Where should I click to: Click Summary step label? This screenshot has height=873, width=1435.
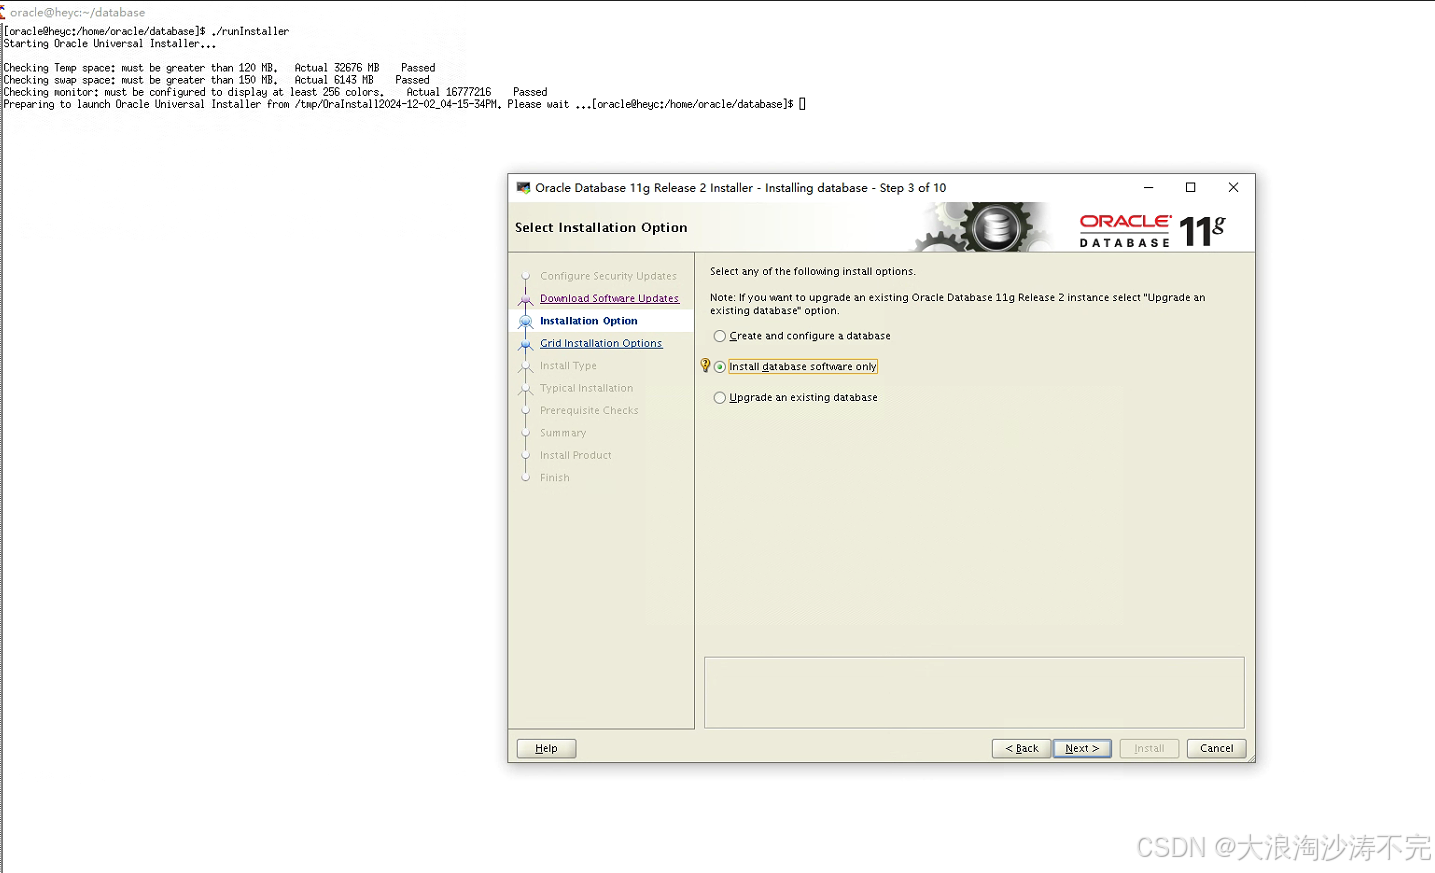(563, 433)
